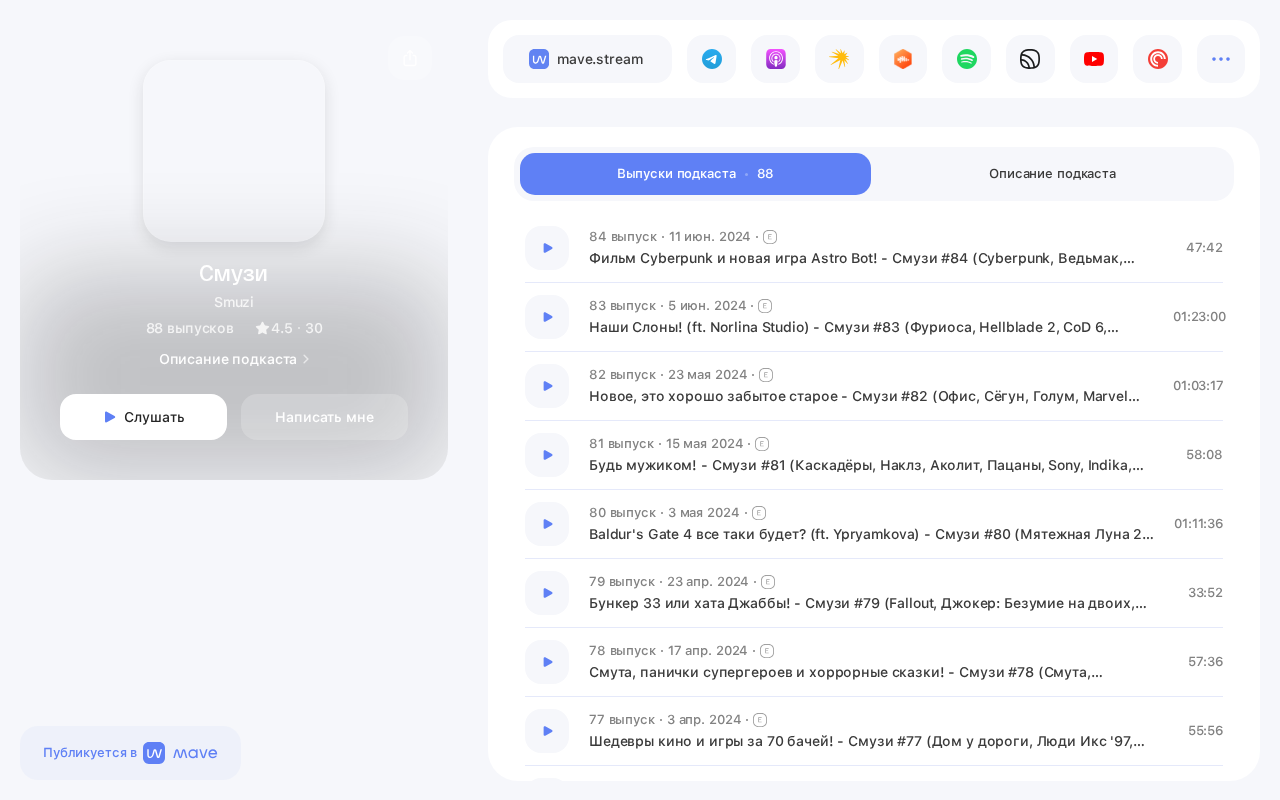Play episode 80 Baldur's Gate 4
The width and height of the screenshot is (1280, 800).
pyautogui.click(x=547, y=524)
